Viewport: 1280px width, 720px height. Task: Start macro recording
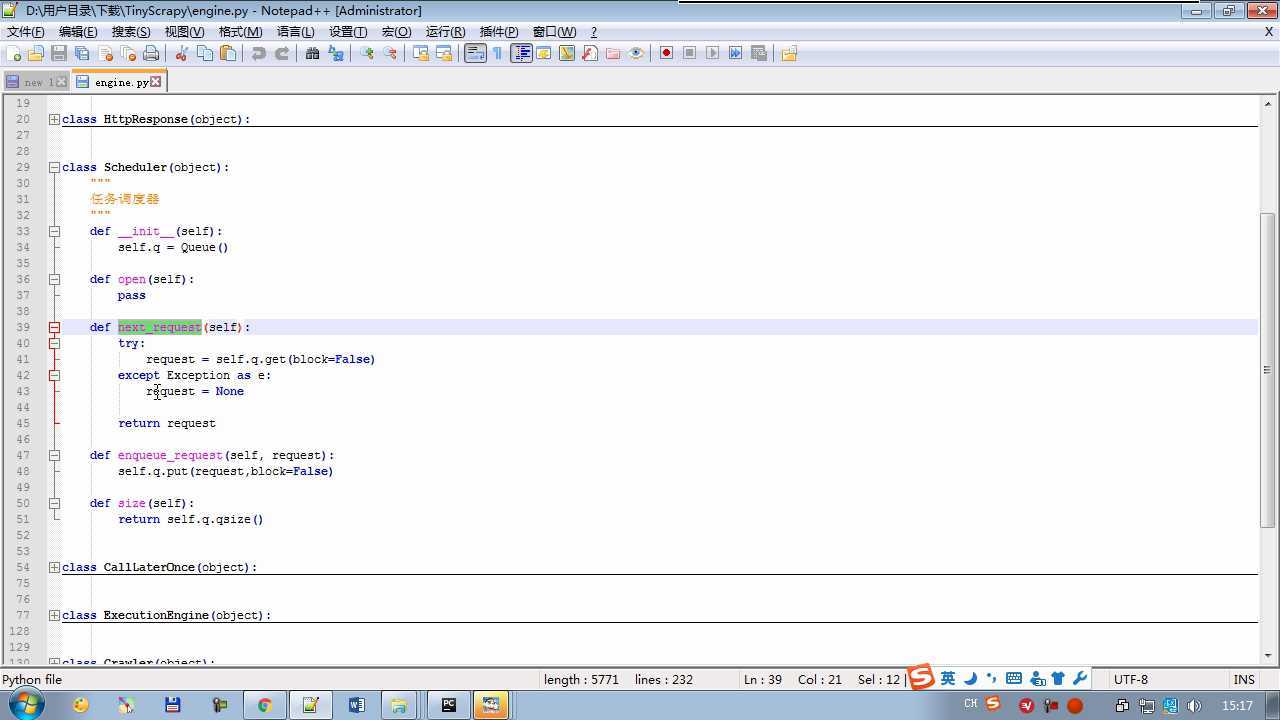coord(666,53)
